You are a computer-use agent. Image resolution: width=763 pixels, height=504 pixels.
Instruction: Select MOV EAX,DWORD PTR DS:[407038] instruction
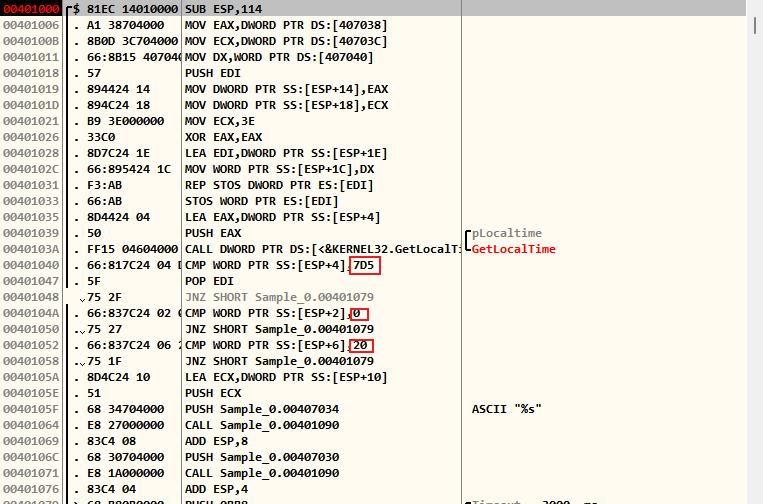286,25
